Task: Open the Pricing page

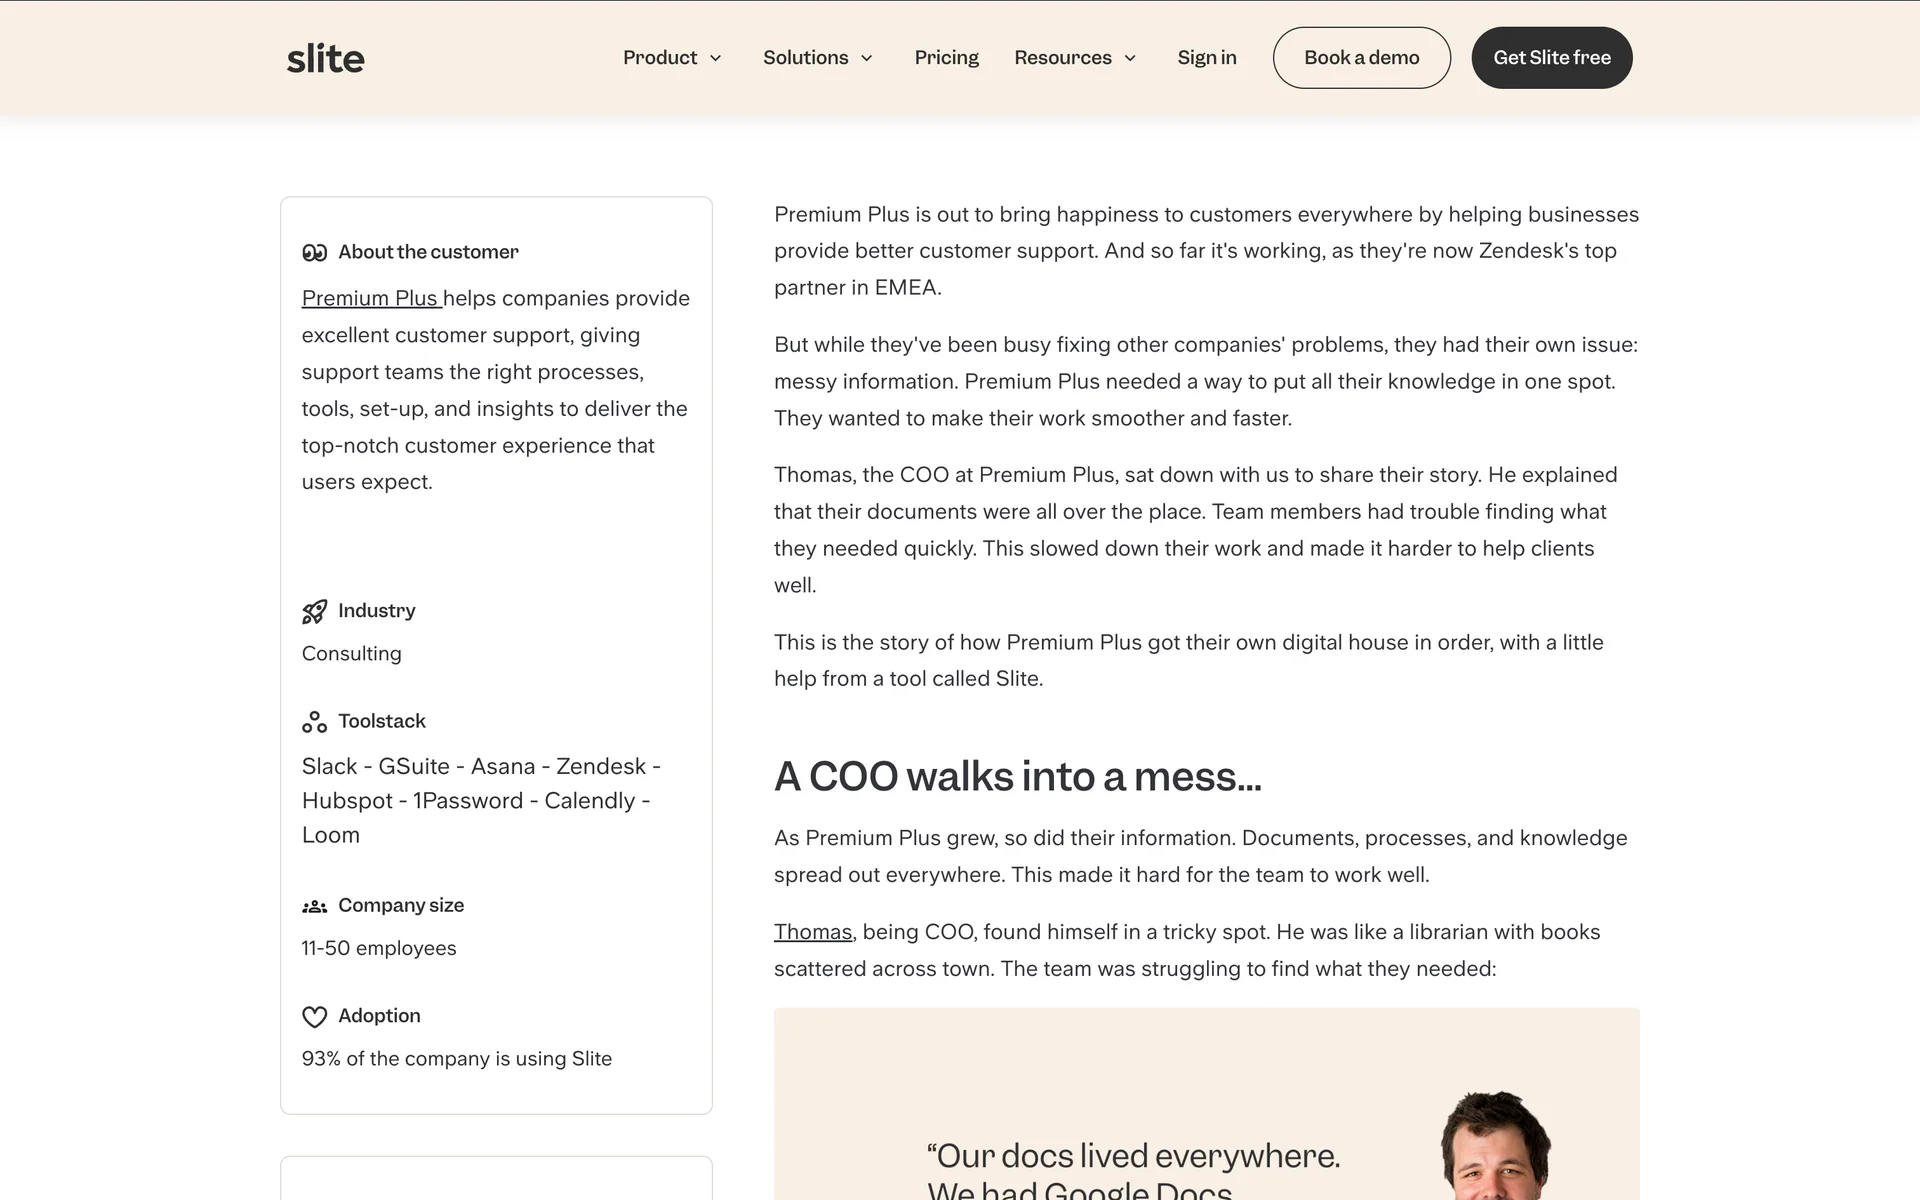Action: coord(946,58)
